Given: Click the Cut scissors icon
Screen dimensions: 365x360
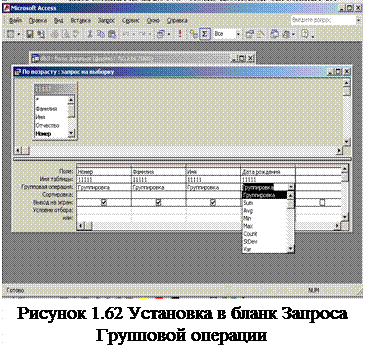Looking at the screenshot, I should click(x=90, y=34).
